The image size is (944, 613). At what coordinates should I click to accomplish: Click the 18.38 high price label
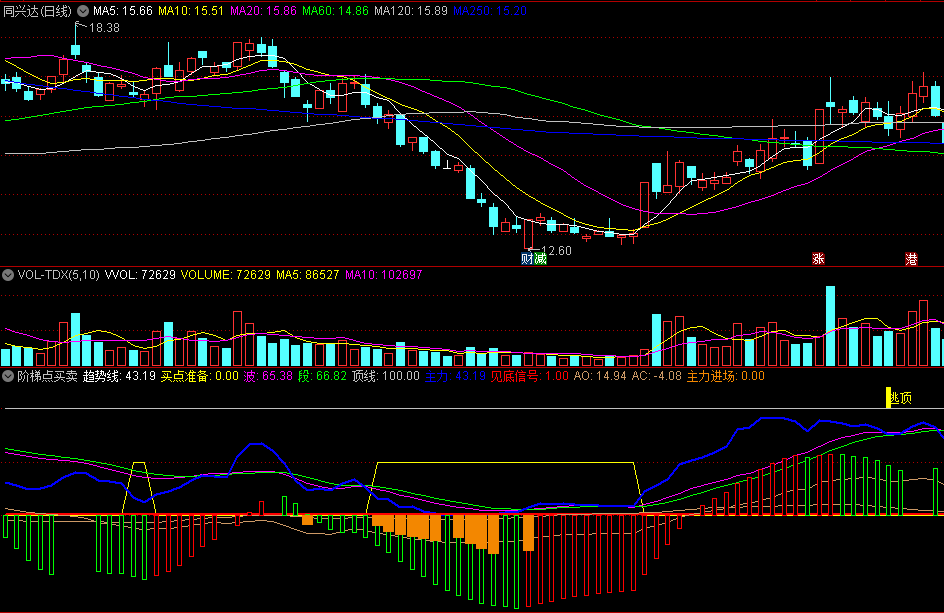point(104,28)
